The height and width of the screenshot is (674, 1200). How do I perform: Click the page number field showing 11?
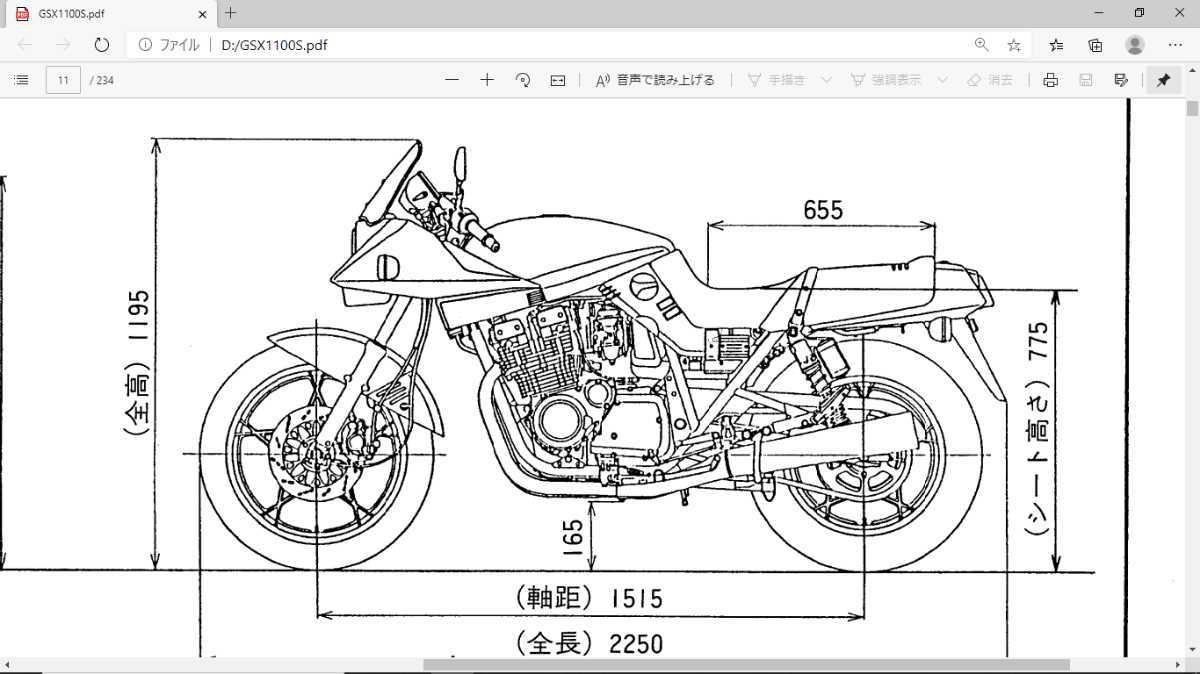pos(63,80)
